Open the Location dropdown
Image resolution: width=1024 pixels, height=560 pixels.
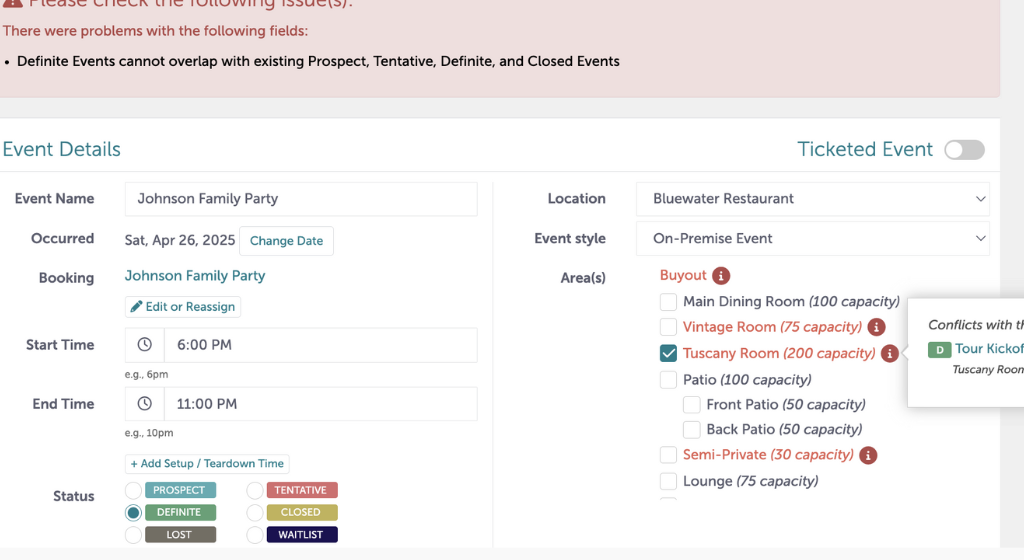[x=812, y=199]
